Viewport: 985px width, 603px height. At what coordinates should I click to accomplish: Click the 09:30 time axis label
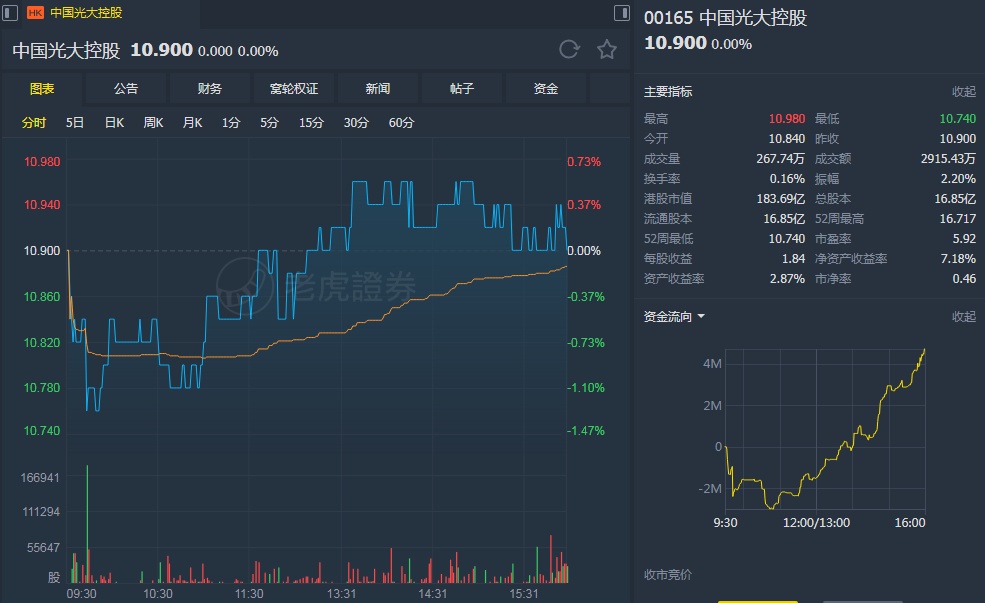[82, 594]
